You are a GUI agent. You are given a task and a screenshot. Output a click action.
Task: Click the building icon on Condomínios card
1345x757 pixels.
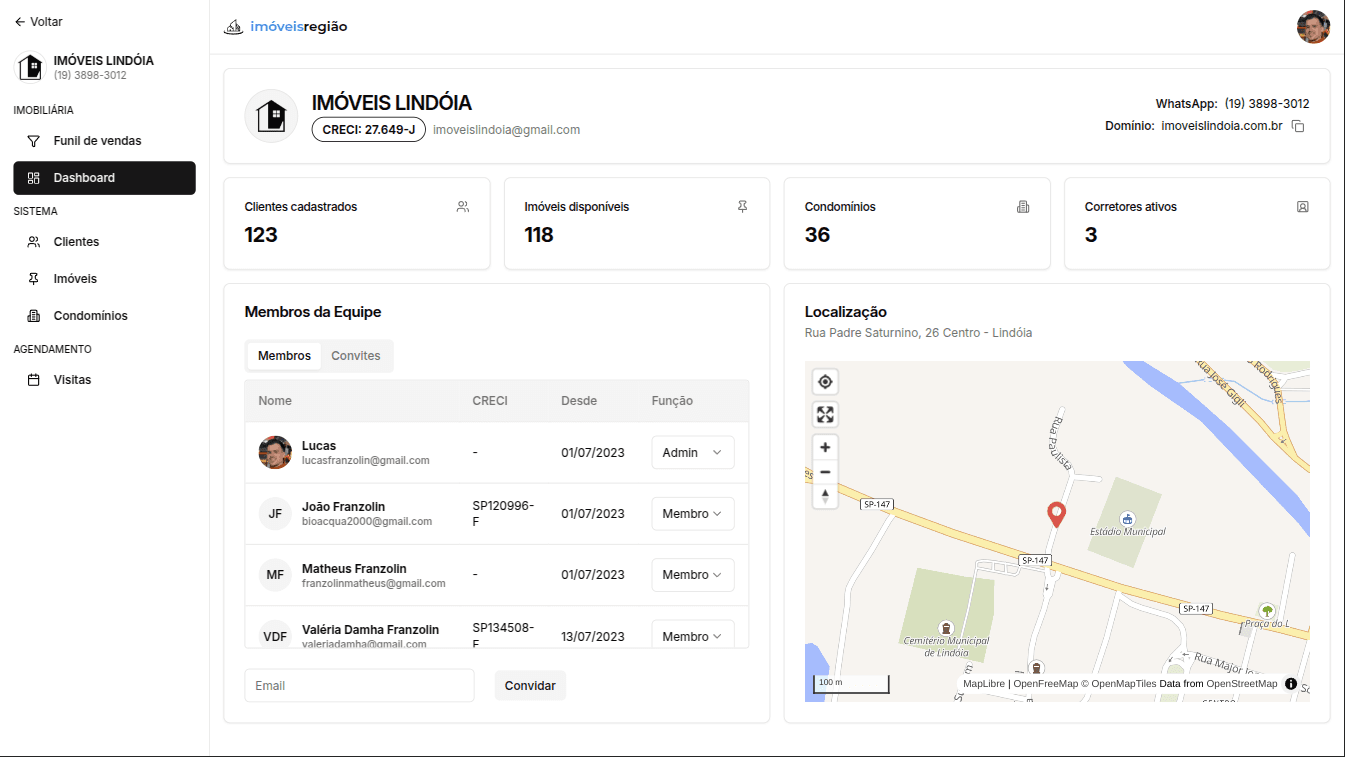click(1022, 207)
